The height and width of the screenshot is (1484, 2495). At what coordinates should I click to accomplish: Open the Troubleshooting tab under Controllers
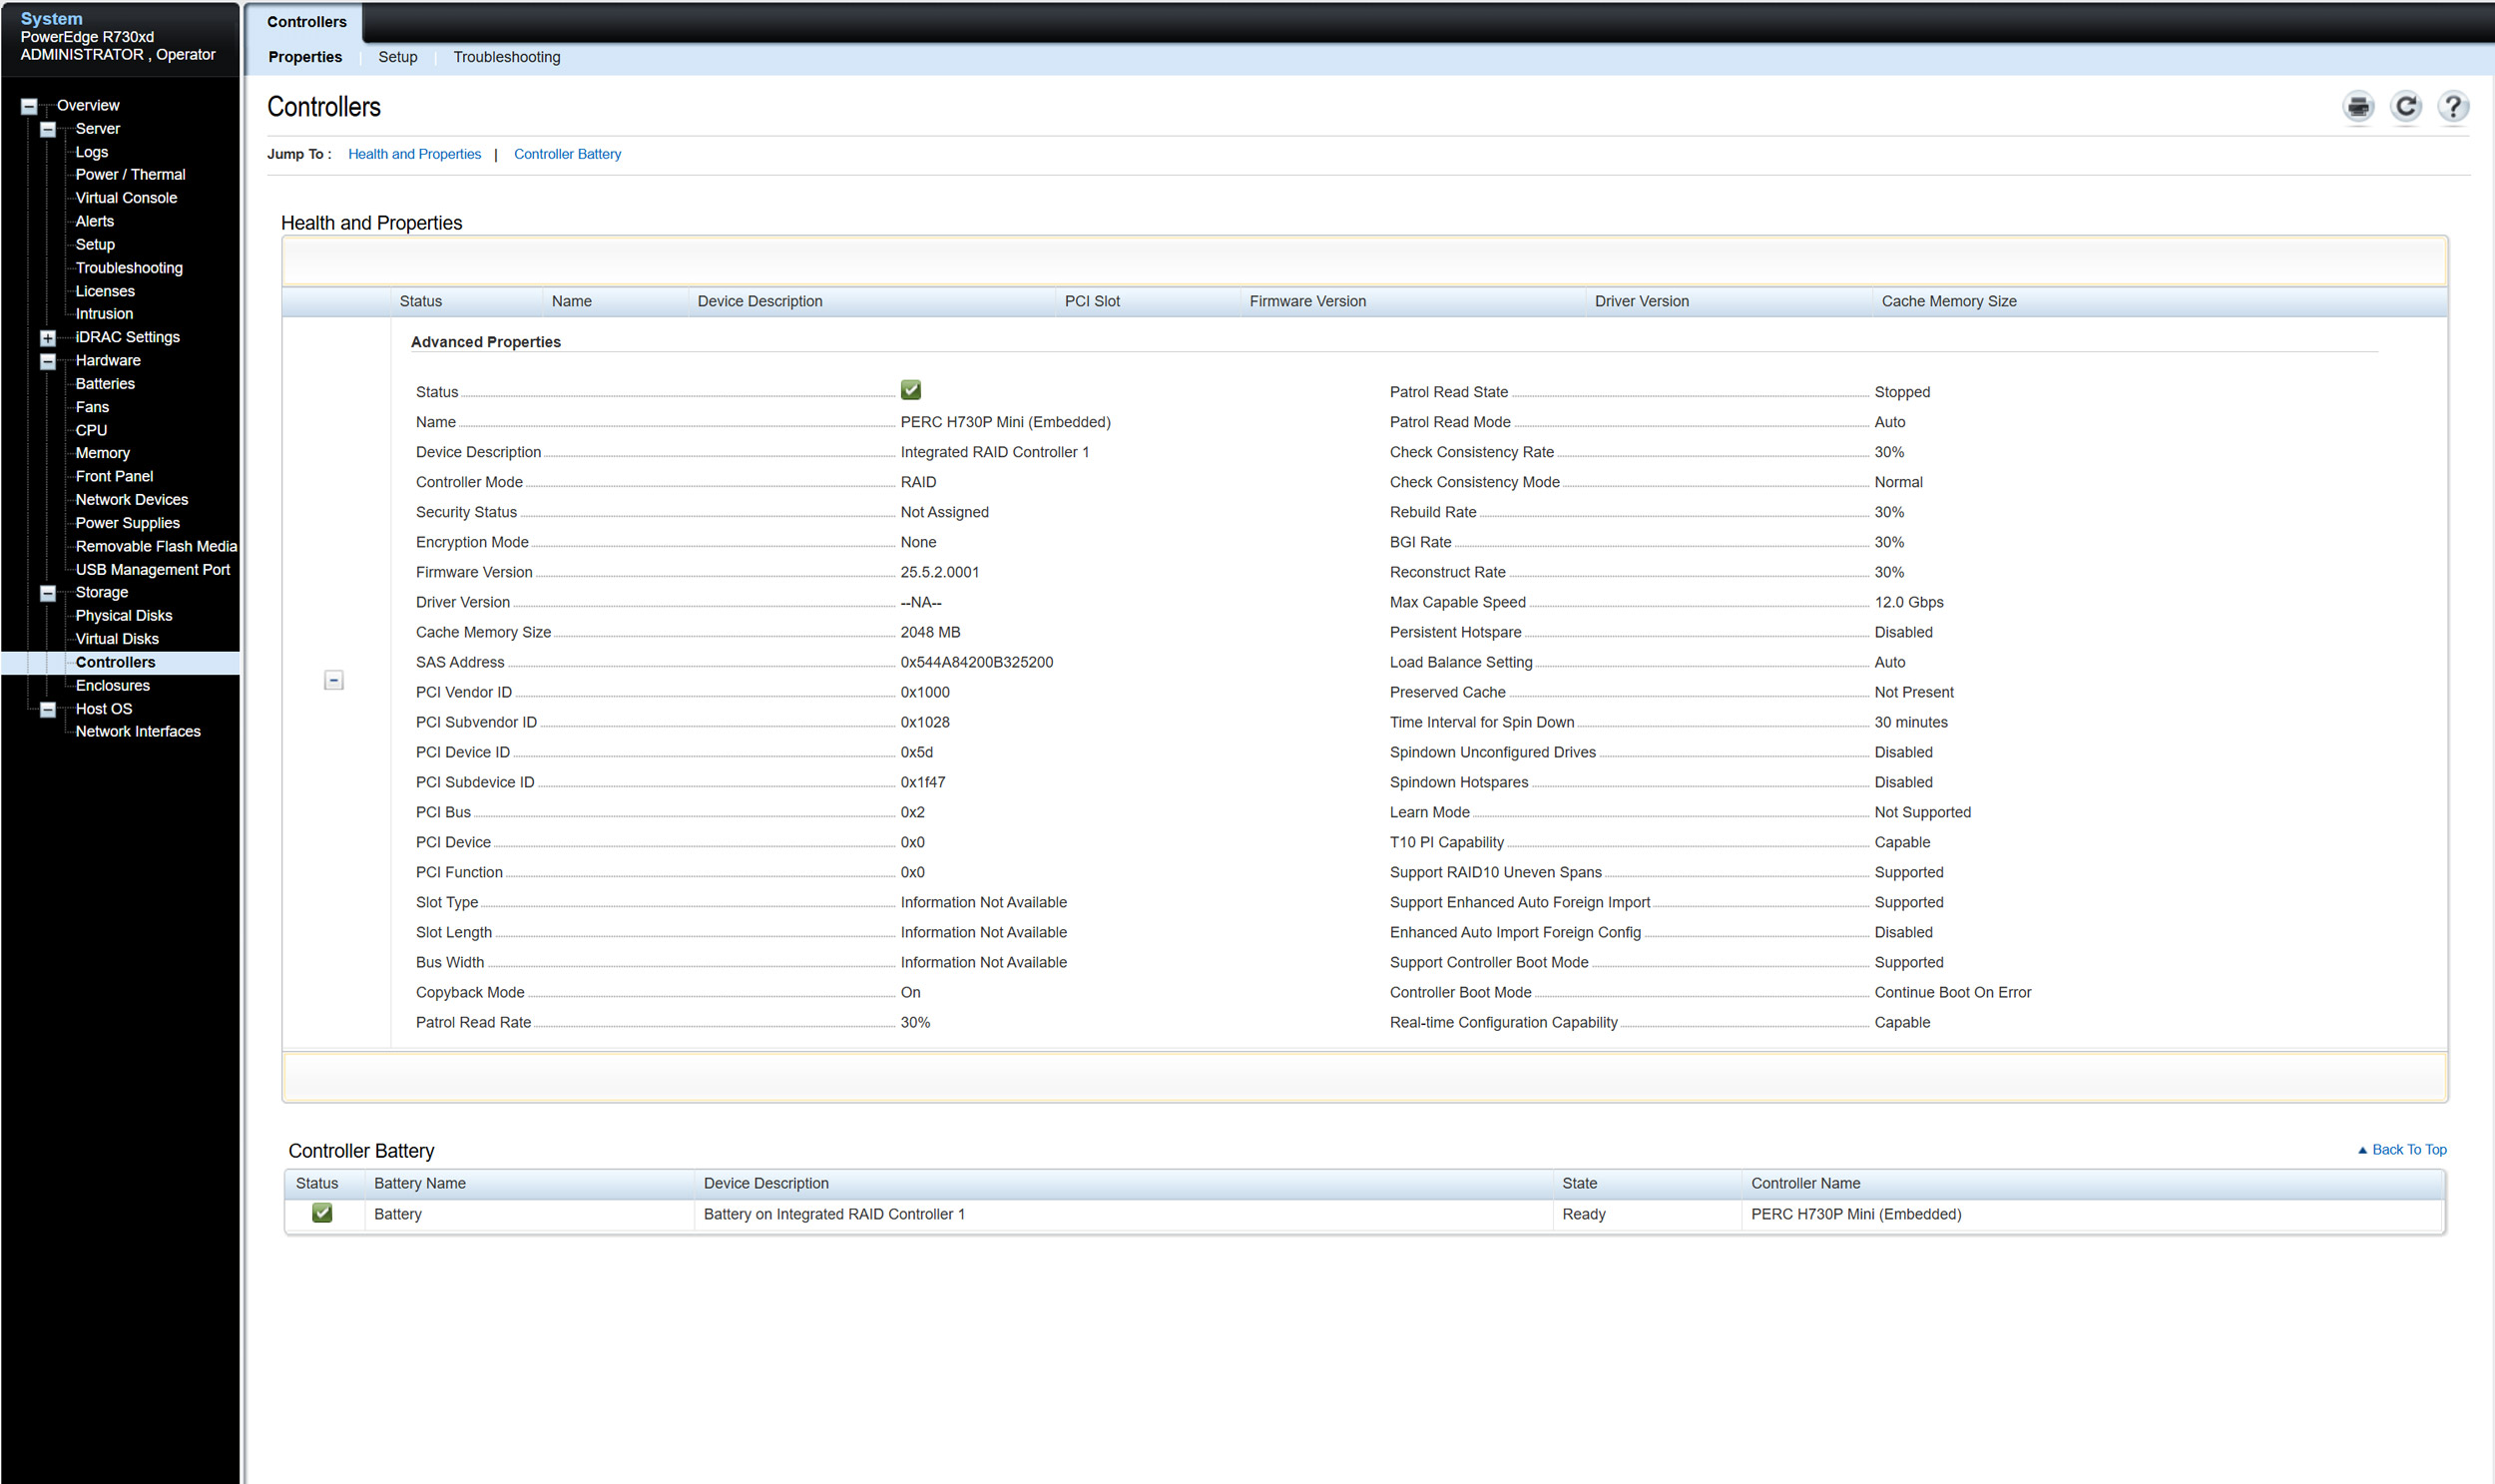(506, 57)
